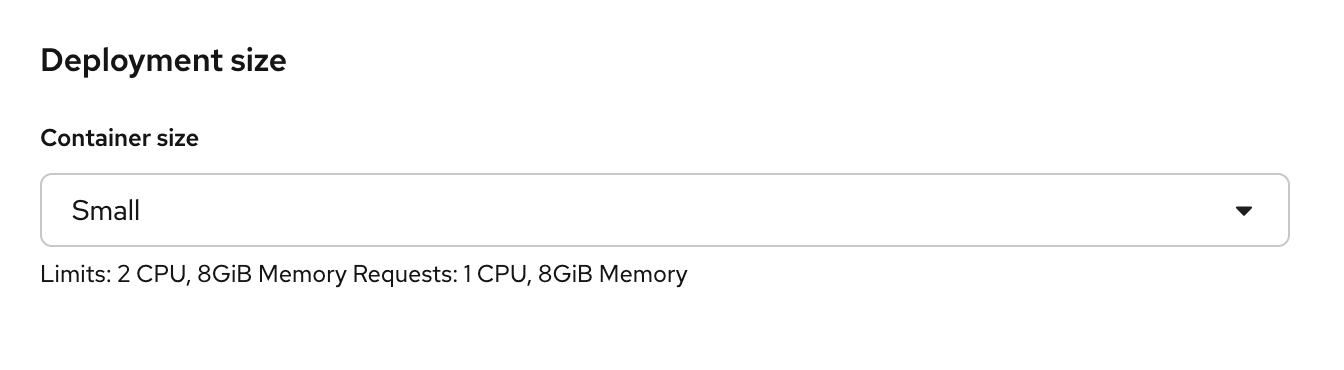Click the last '8GiB Memory' text after Requests
The image size is (1344, 370).
(x=612, y=274)
